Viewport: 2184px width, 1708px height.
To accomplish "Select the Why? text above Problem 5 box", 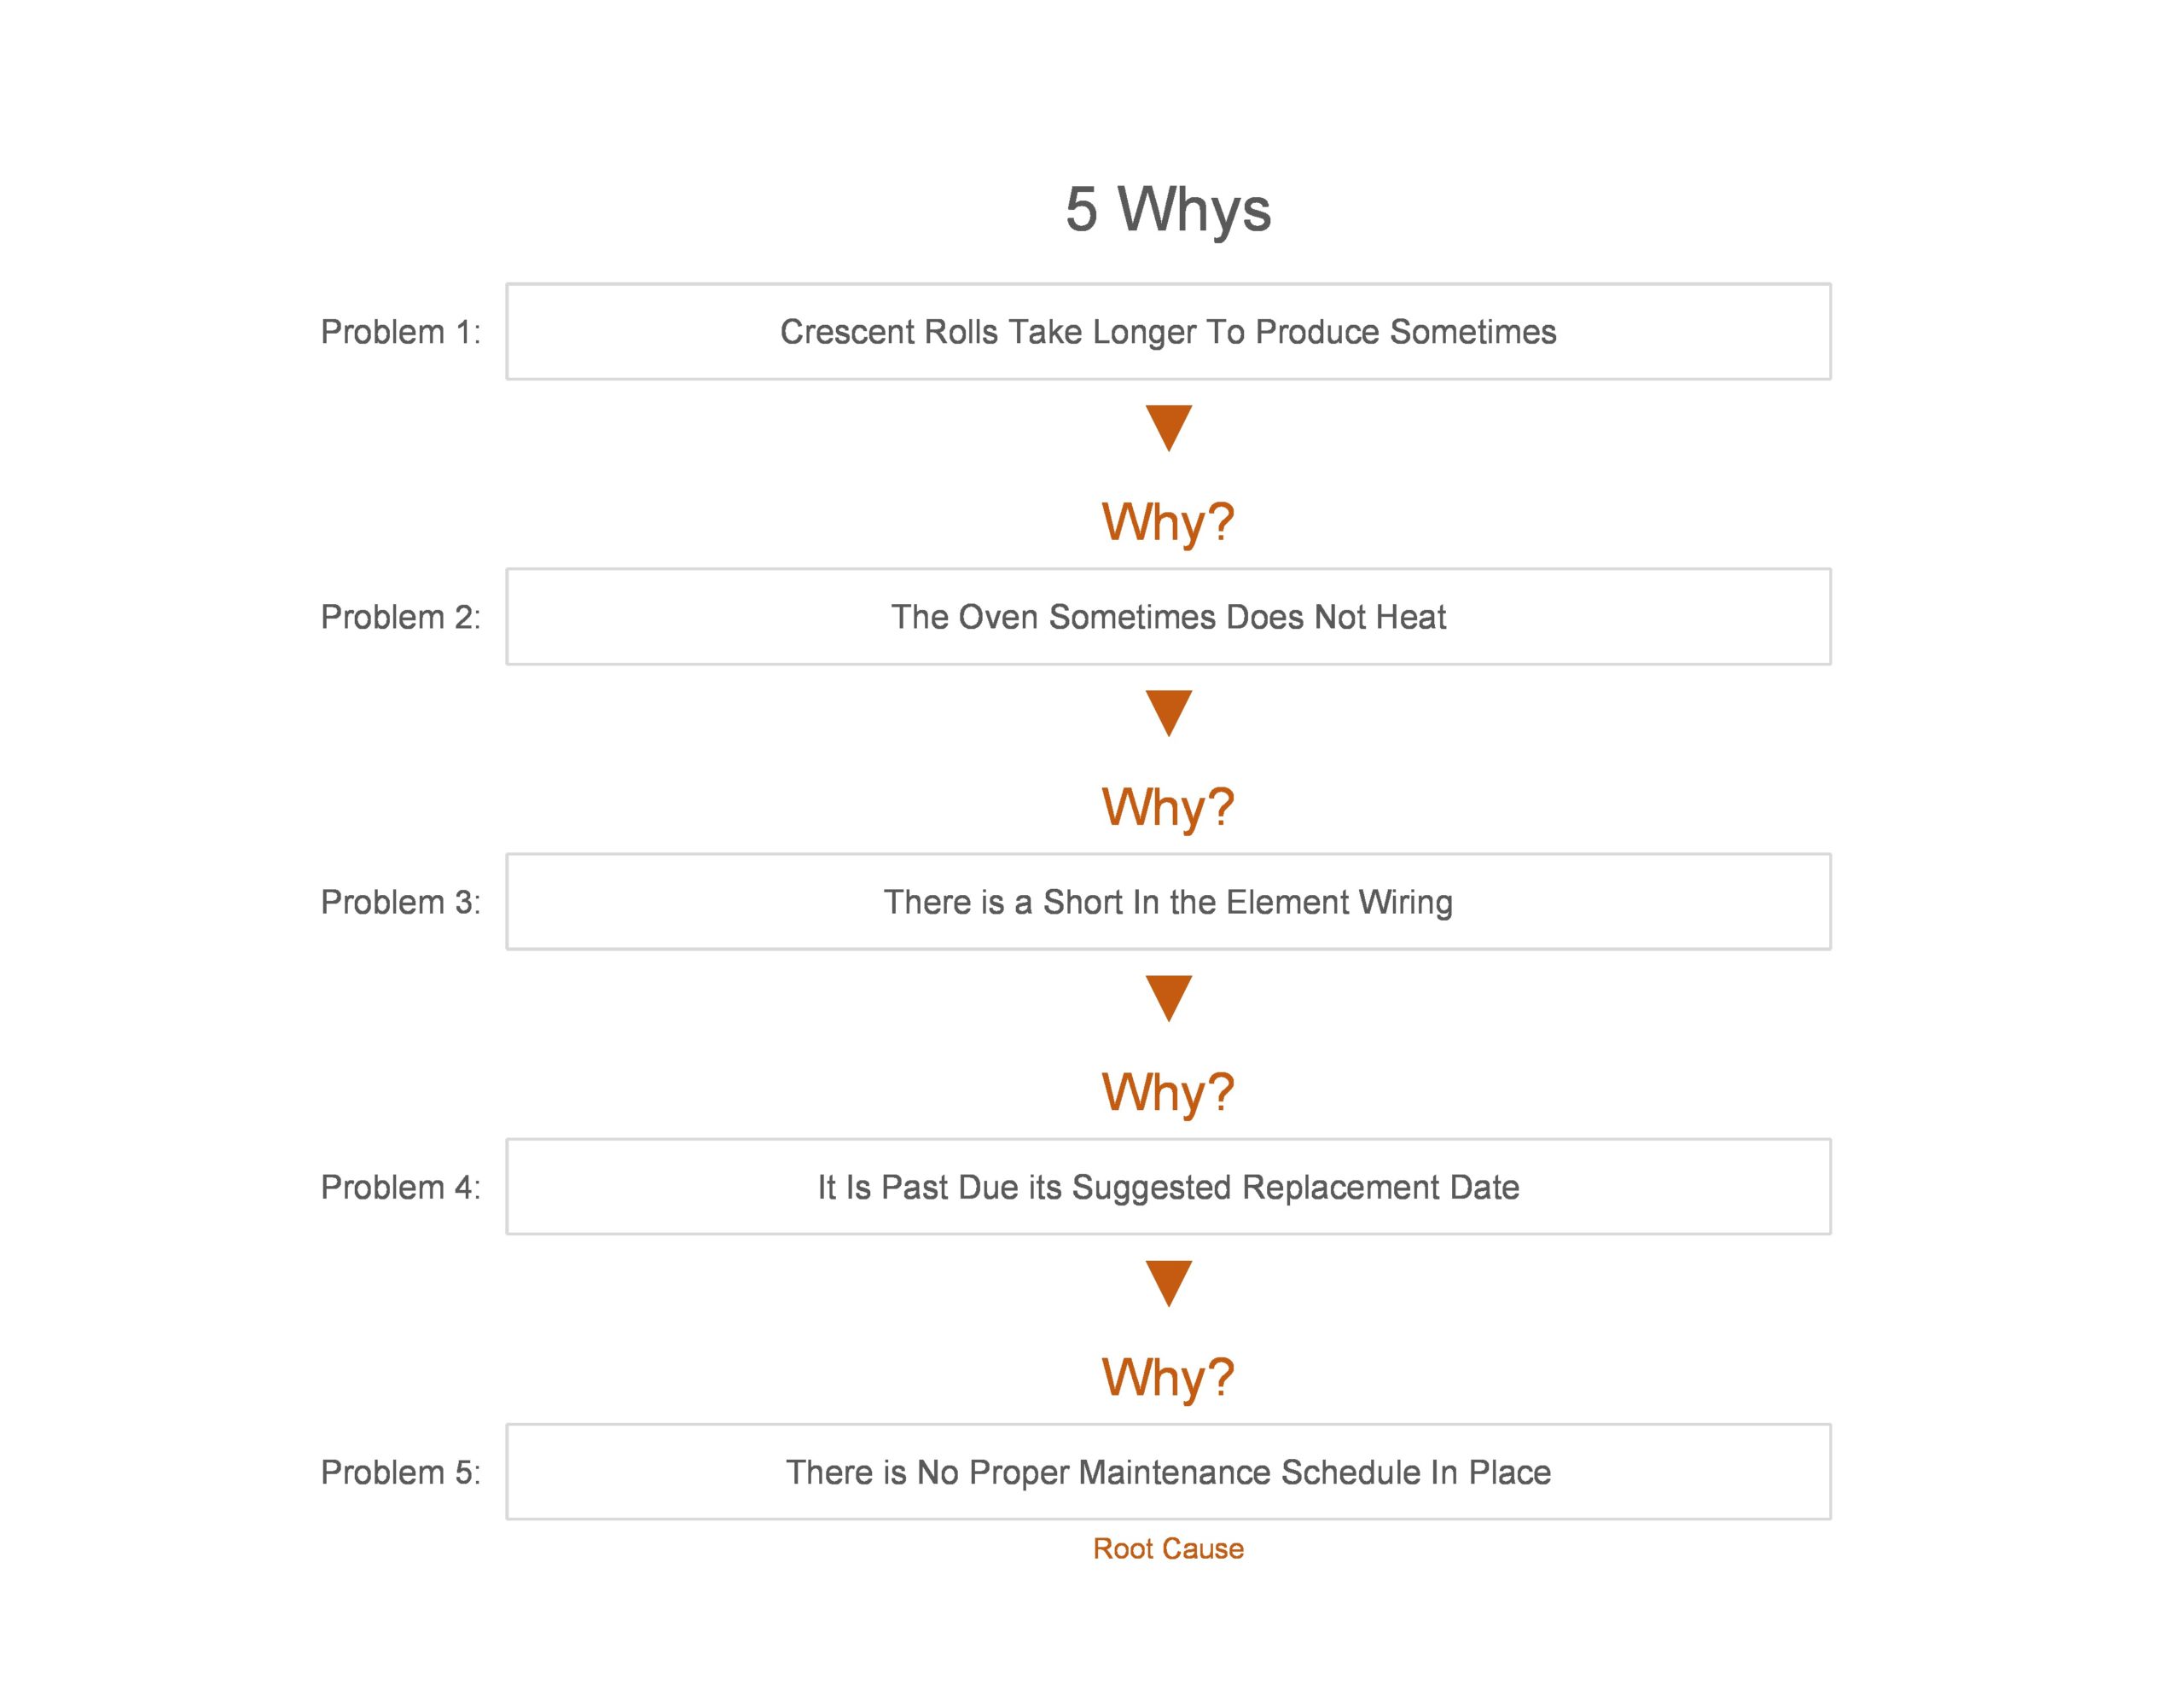I will pos(1168,1378).
